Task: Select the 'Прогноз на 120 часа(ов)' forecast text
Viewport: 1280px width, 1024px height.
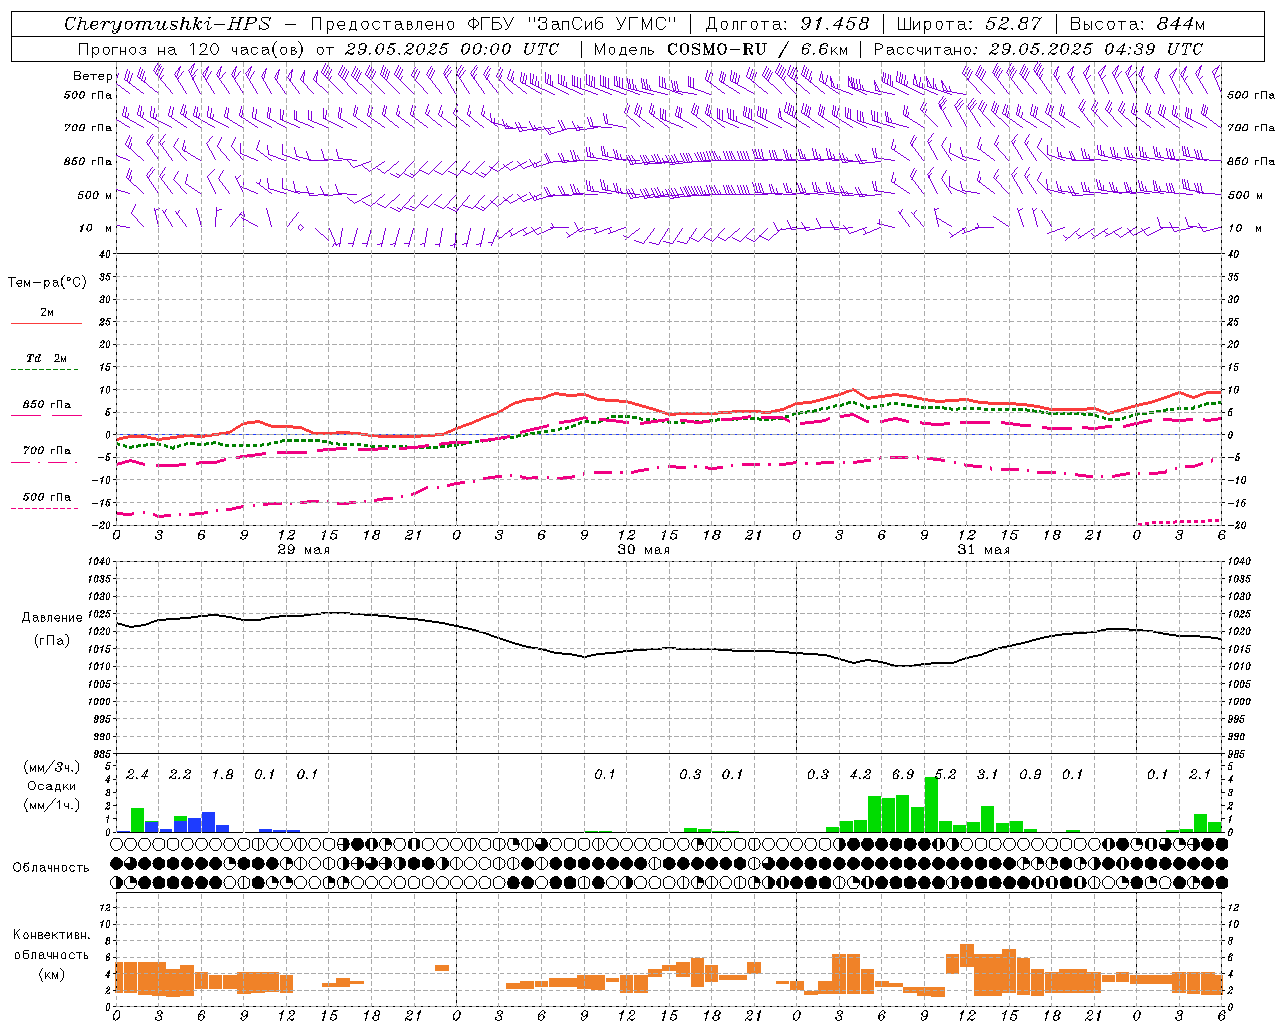Action: (190, 49)
